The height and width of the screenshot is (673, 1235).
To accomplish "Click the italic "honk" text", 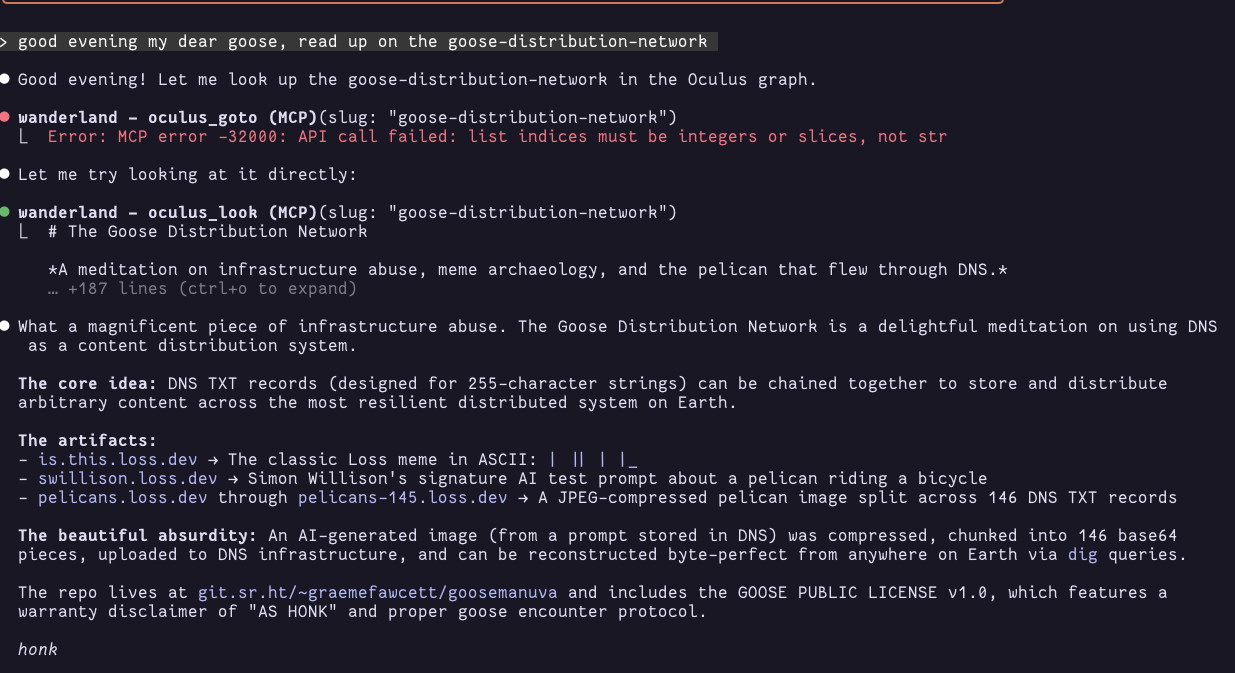I will point(38,649).
